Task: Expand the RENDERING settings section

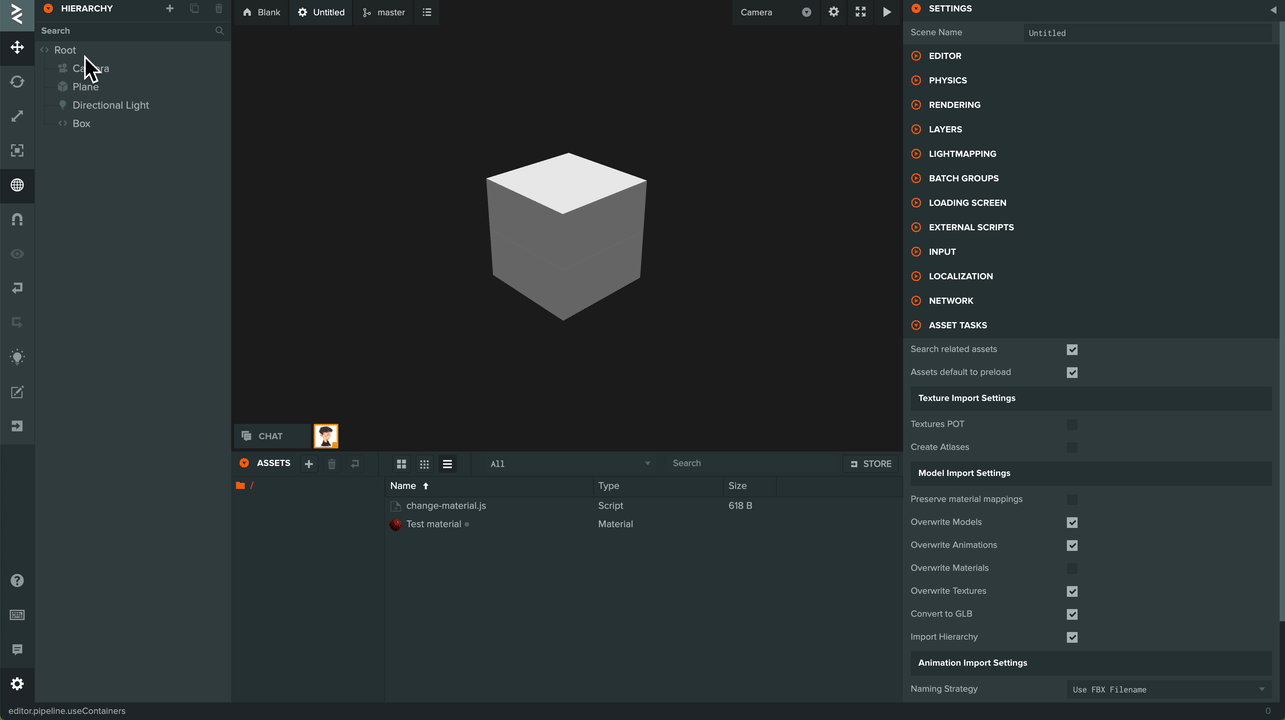Action: click(1091, 105)
